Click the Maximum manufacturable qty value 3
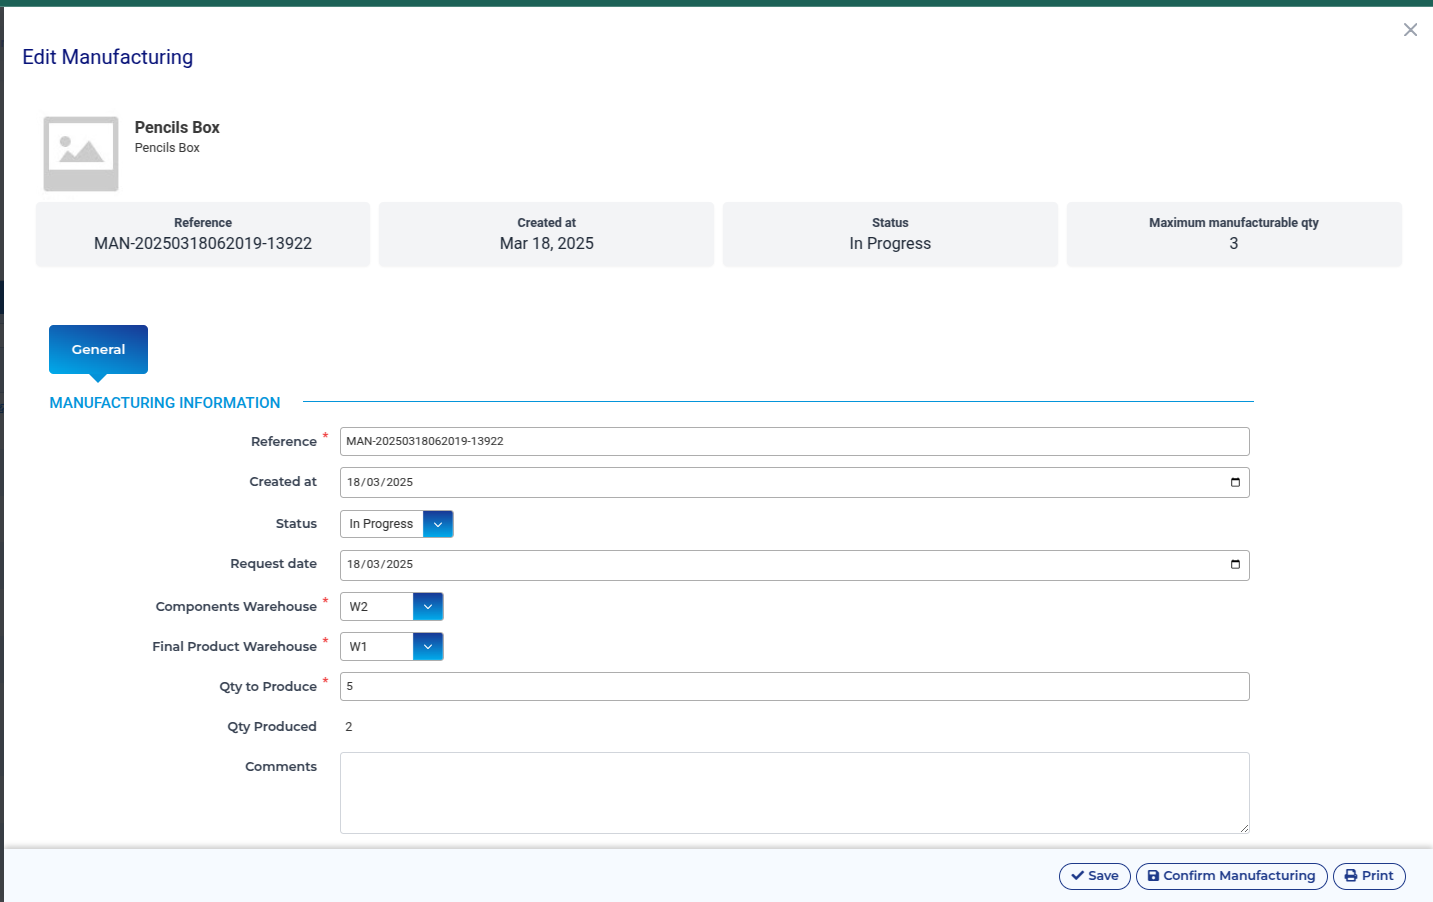 click(x=1234, y=244)
